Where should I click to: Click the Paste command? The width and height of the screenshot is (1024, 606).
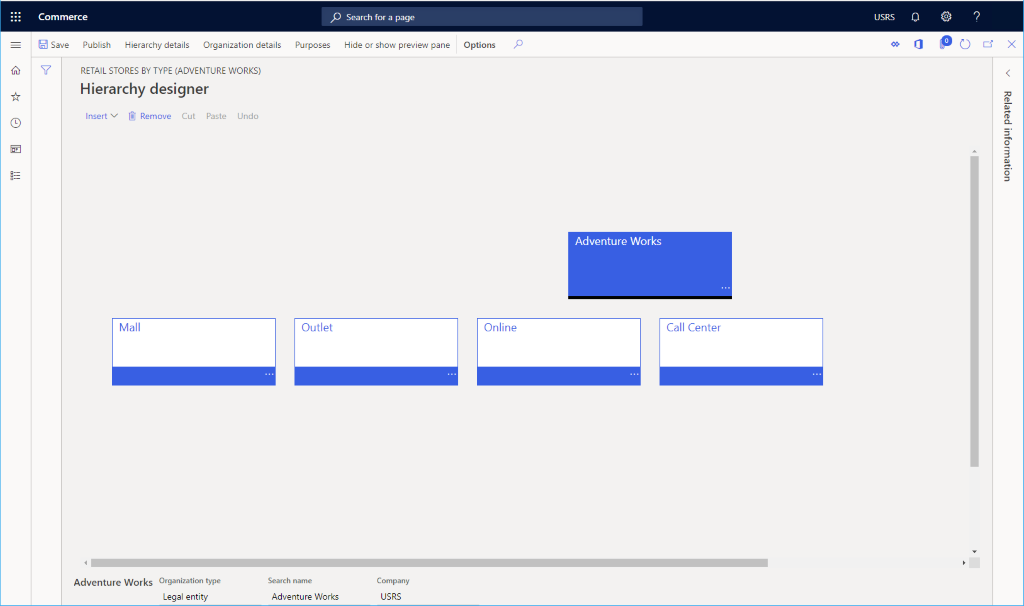pos(216,116)
